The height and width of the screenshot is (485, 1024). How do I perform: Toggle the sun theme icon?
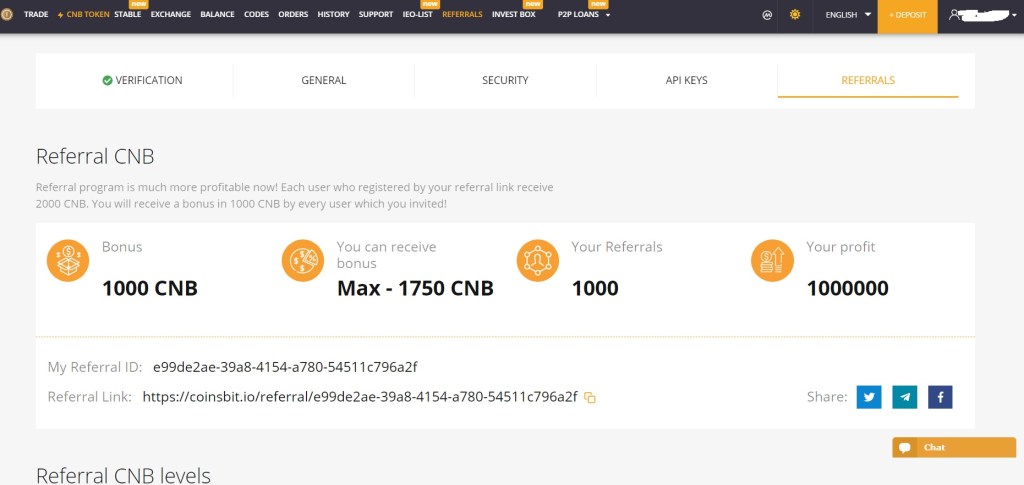tap(795, 15)
